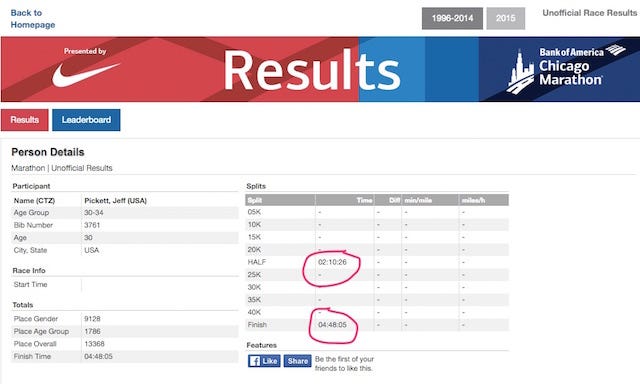The image size is (640, 384).
Task: Switch to the Leaderboard tab
Action: (x=86, y=120)
